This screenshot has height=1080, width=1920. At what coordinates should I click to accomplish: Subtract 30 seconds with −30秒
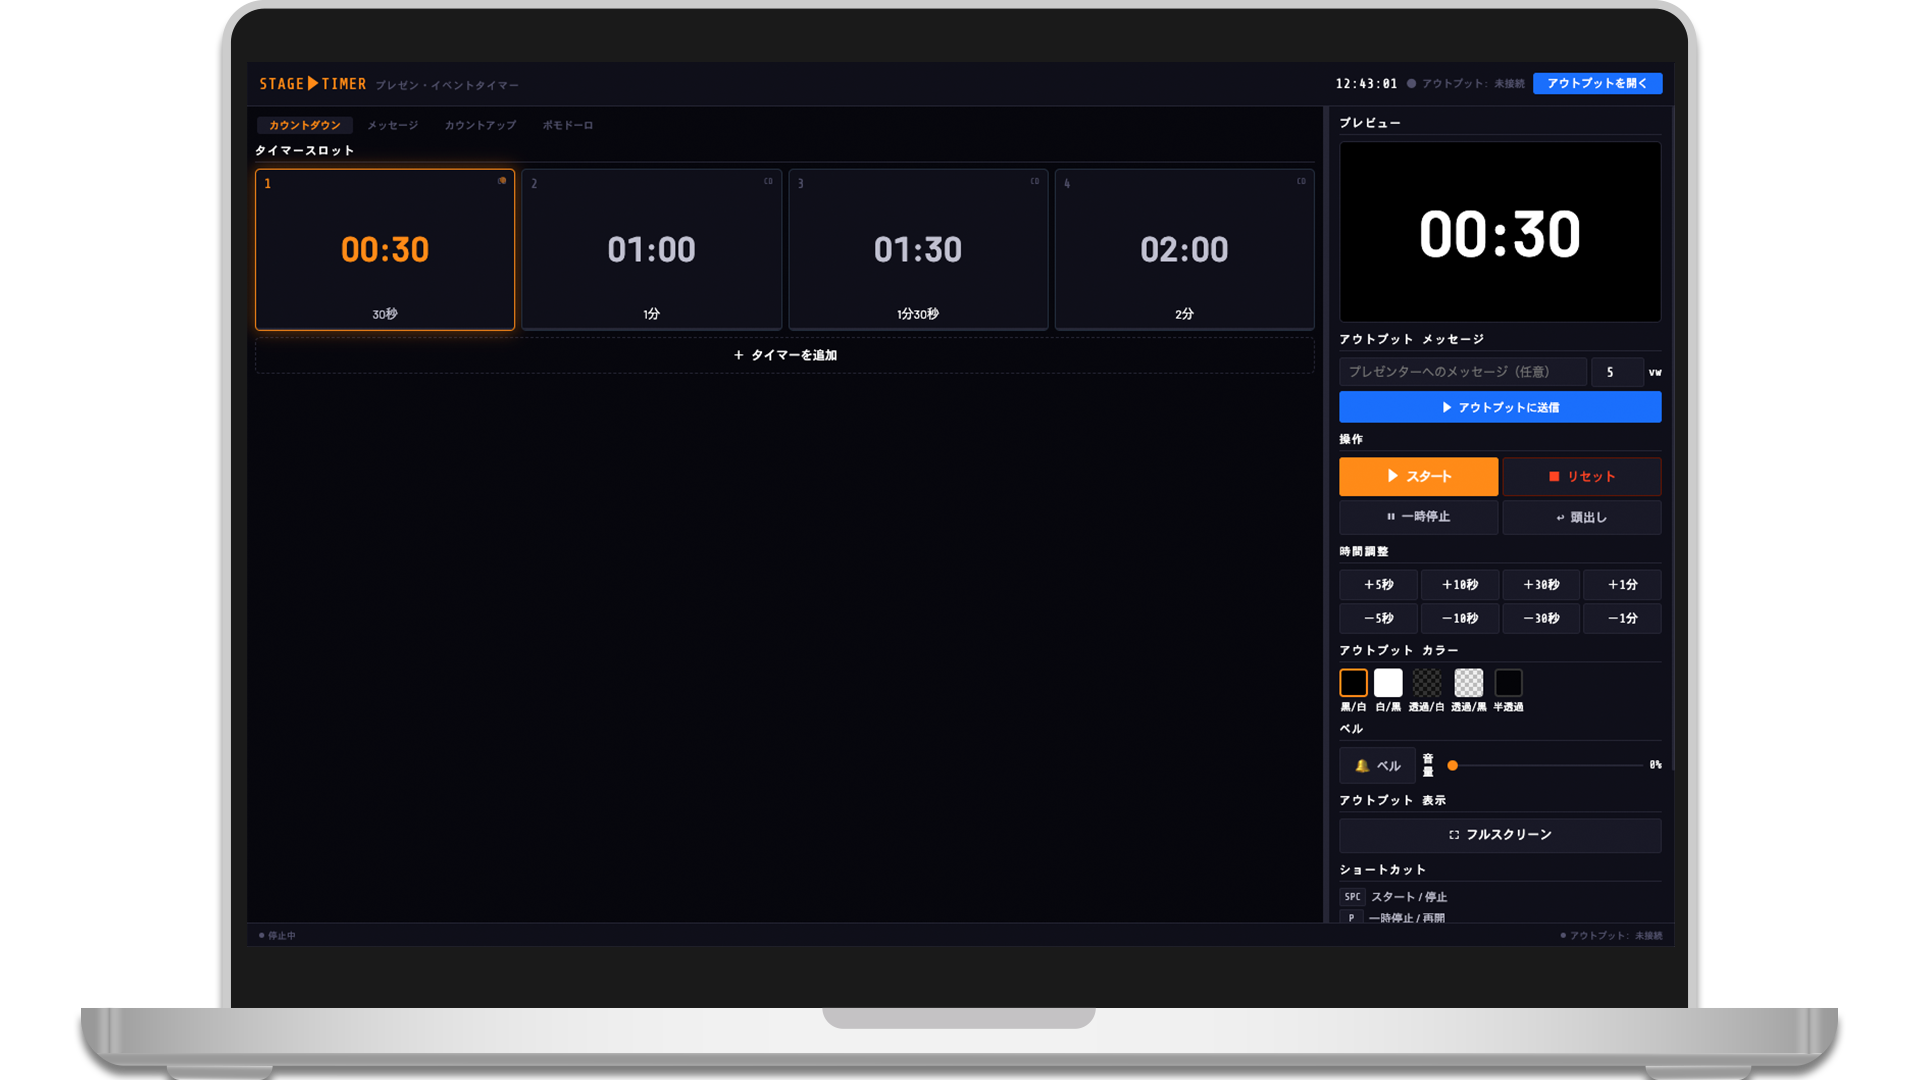coord(1541,618)
